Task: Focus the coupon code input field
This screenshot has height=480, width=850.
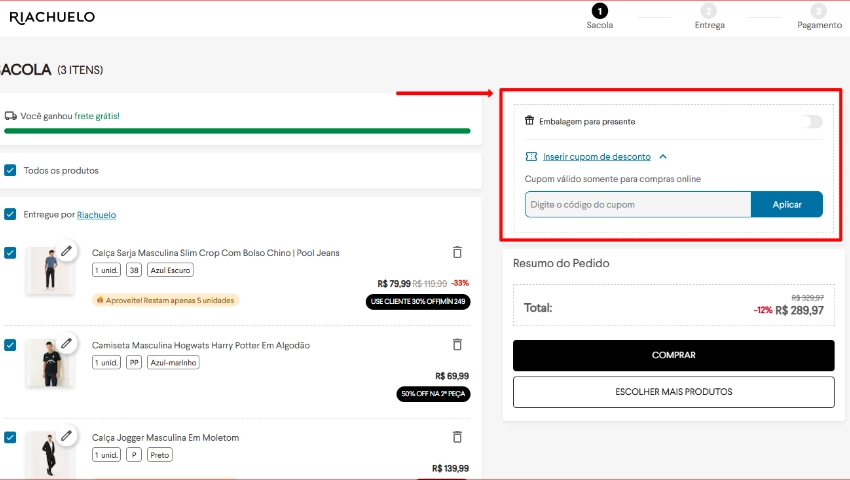Action: click(638, 204)
